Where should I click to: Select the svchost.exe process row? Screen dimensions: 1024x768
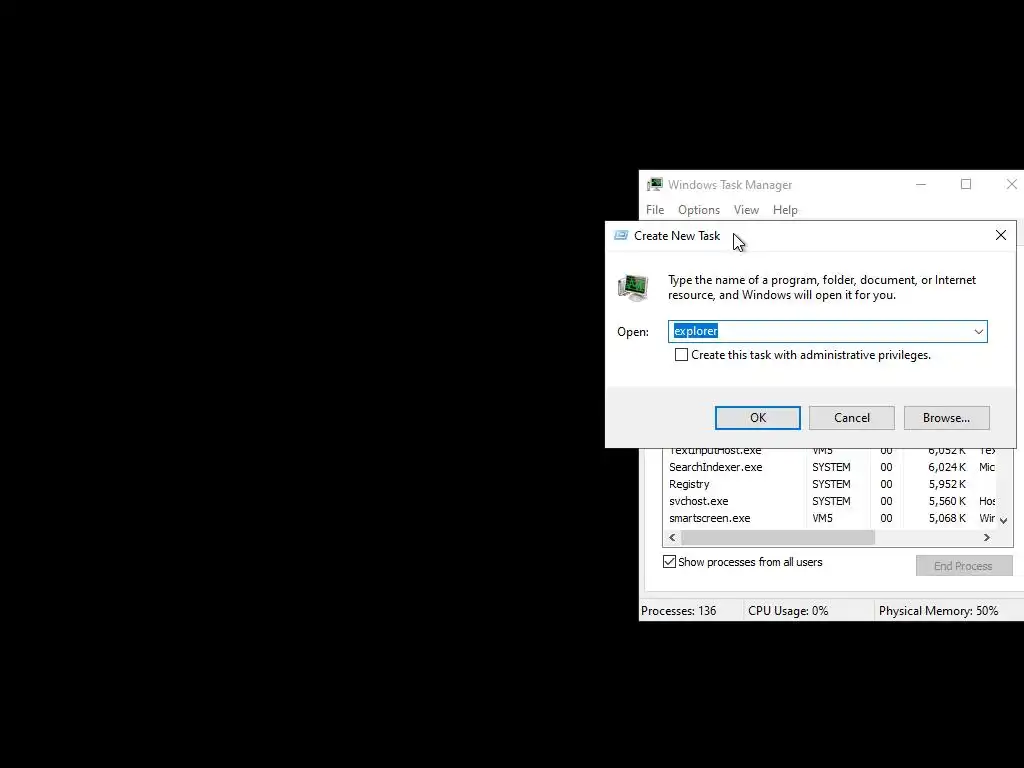[829, 501]
